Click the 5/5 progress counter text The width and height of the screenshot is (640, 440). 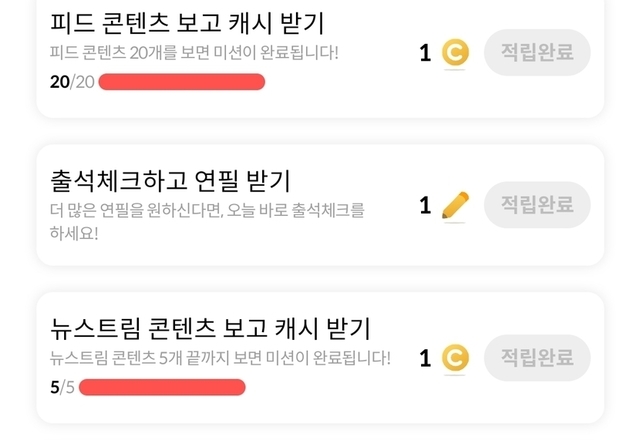coord(62,387)
